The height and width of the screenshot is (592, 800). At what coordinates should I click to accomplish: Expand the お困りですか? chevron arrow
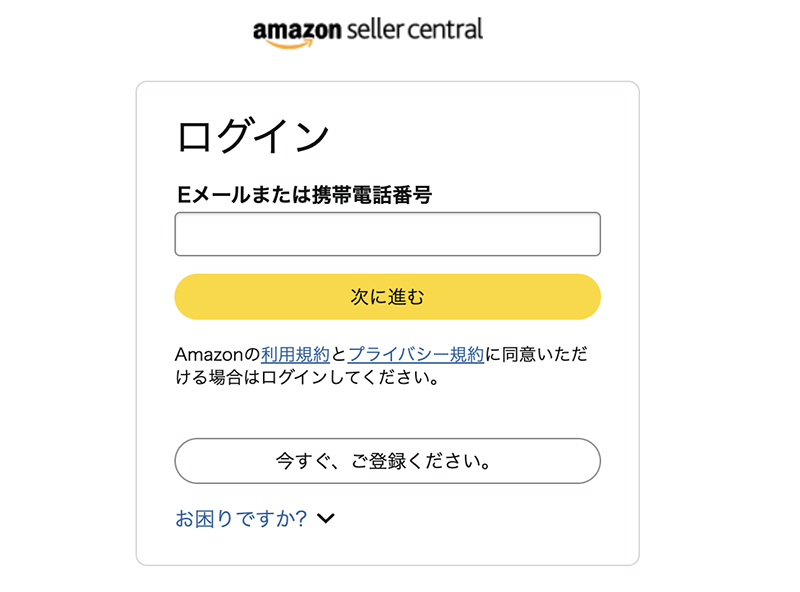[326, 519]
